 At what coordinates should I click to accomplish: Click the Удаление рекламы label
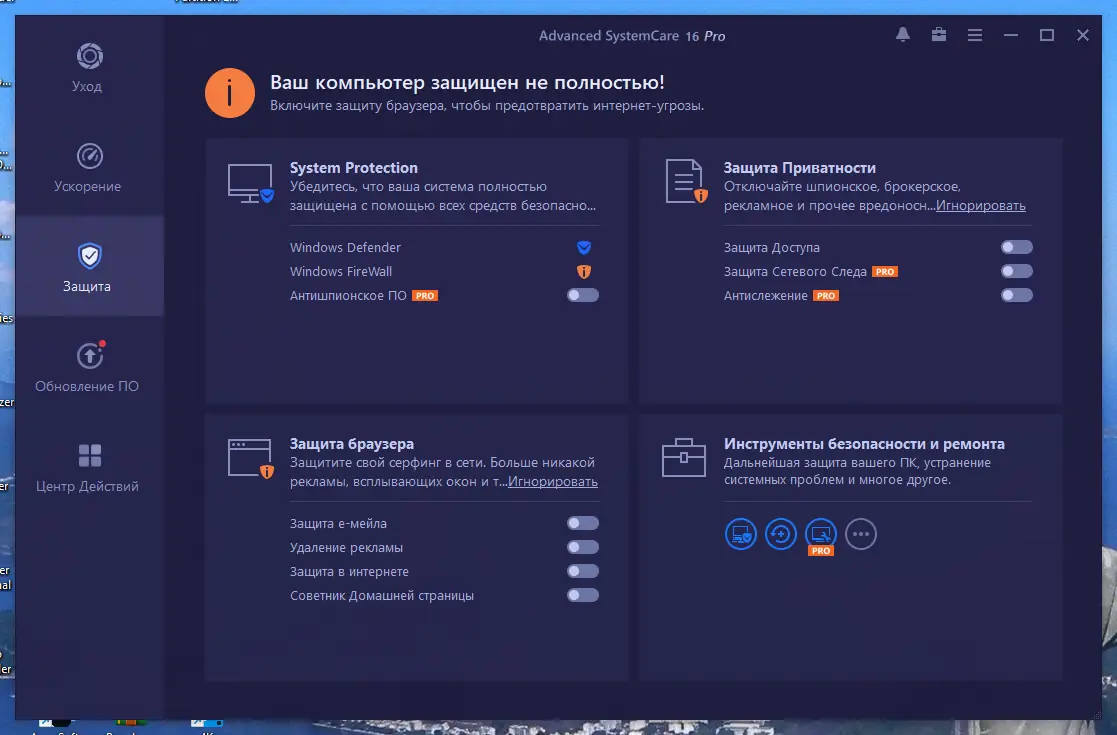(346, 548)
